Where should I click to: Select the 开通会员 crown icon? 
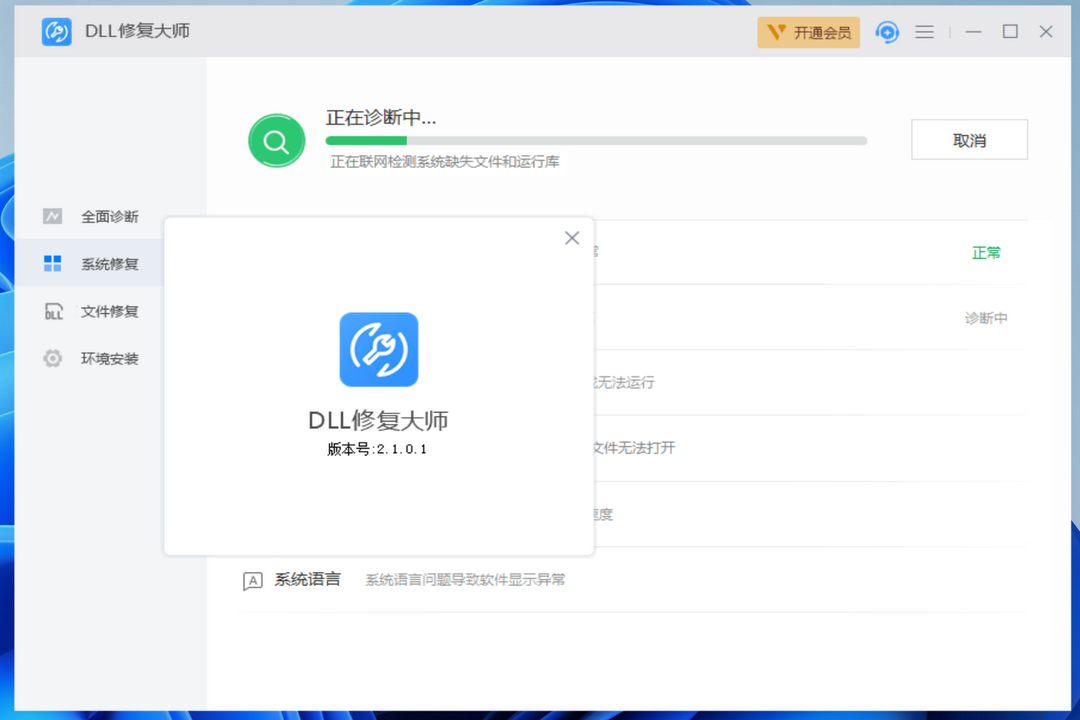[777, 32]
